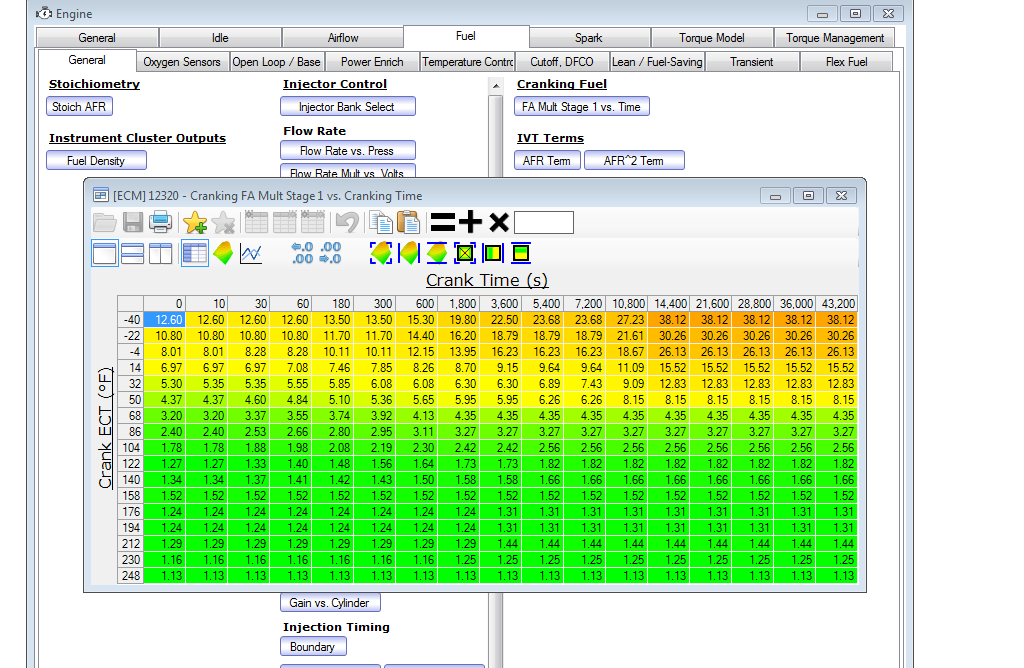Click the value input field in toolbar
Screen dimensions: 1024x668
[544, 222]
